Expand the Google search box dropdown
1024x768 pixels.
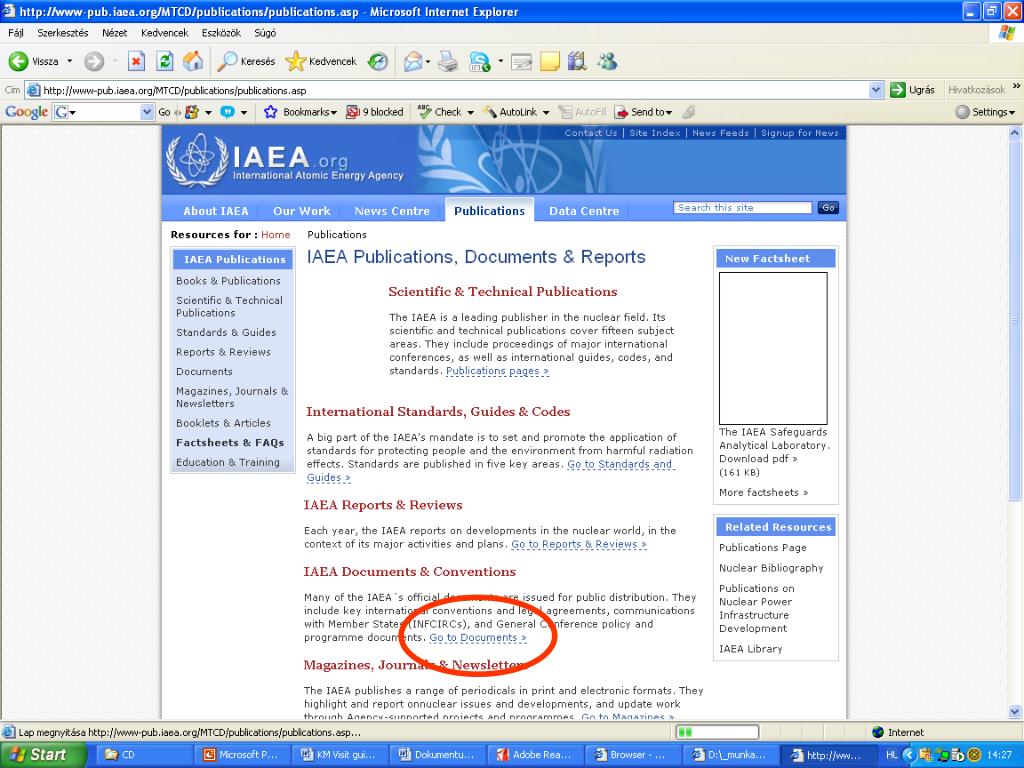click(x=147, y=112)
